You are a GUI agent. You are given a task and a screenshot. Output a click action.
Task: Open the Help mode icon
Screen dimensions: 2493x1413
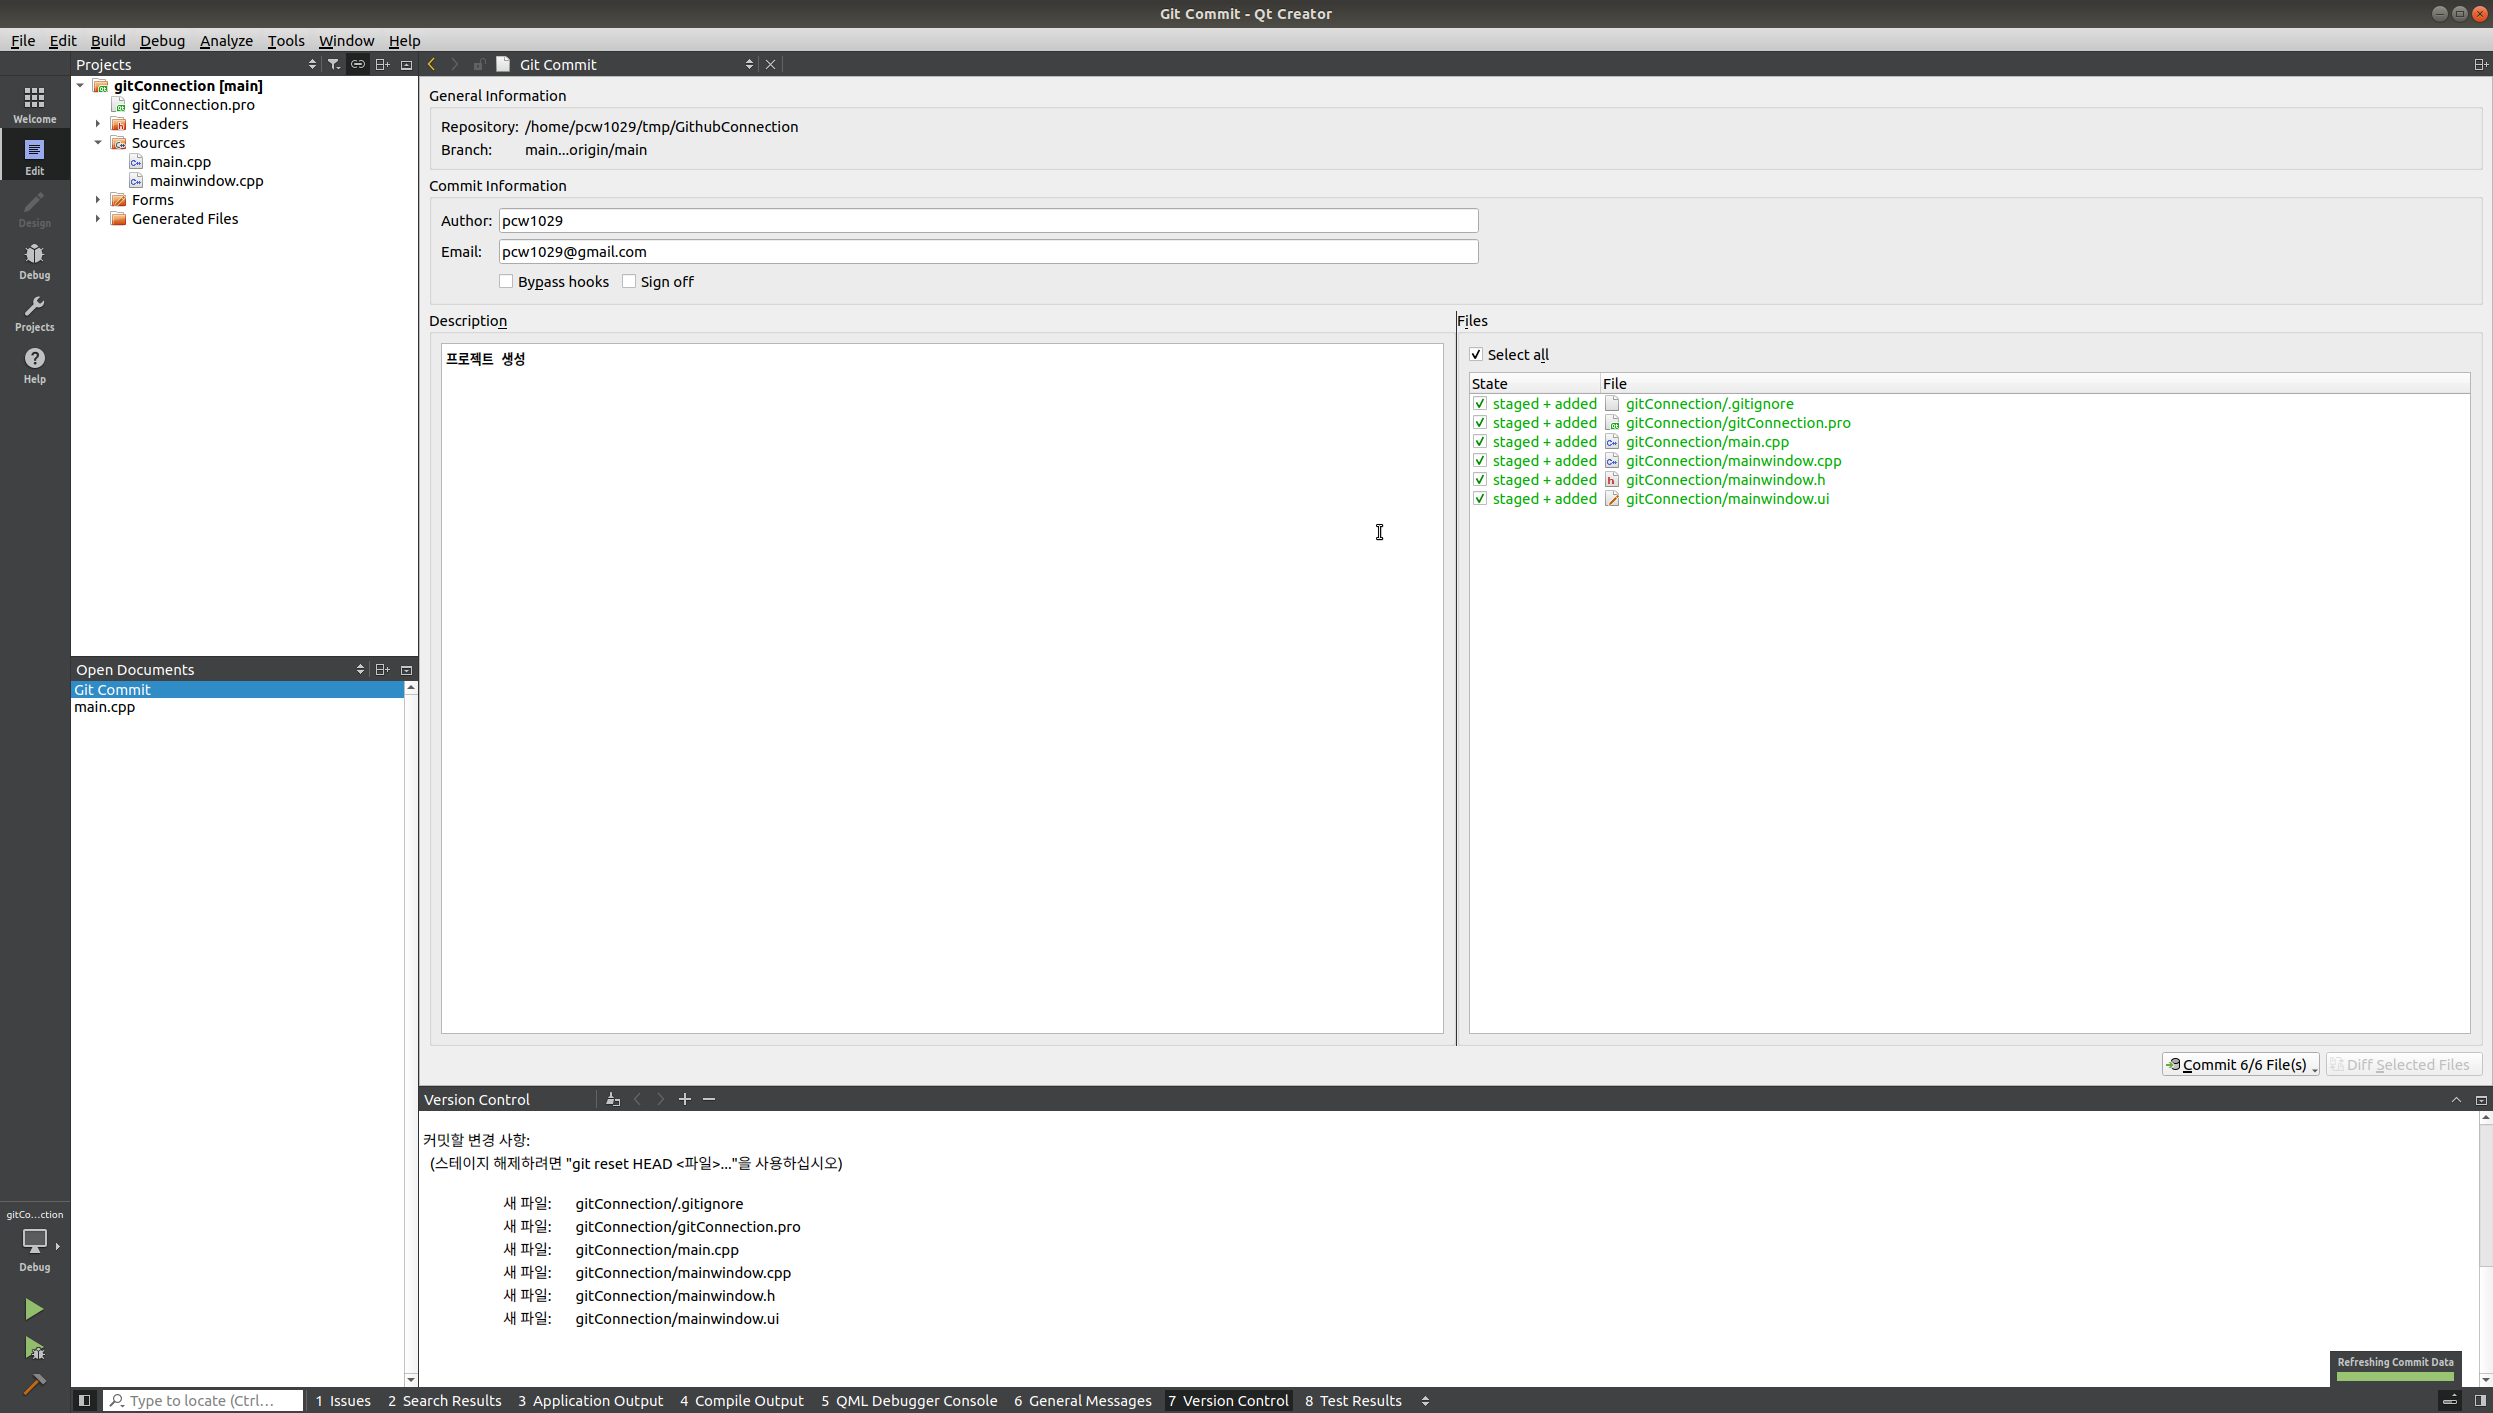click(34, 364)
